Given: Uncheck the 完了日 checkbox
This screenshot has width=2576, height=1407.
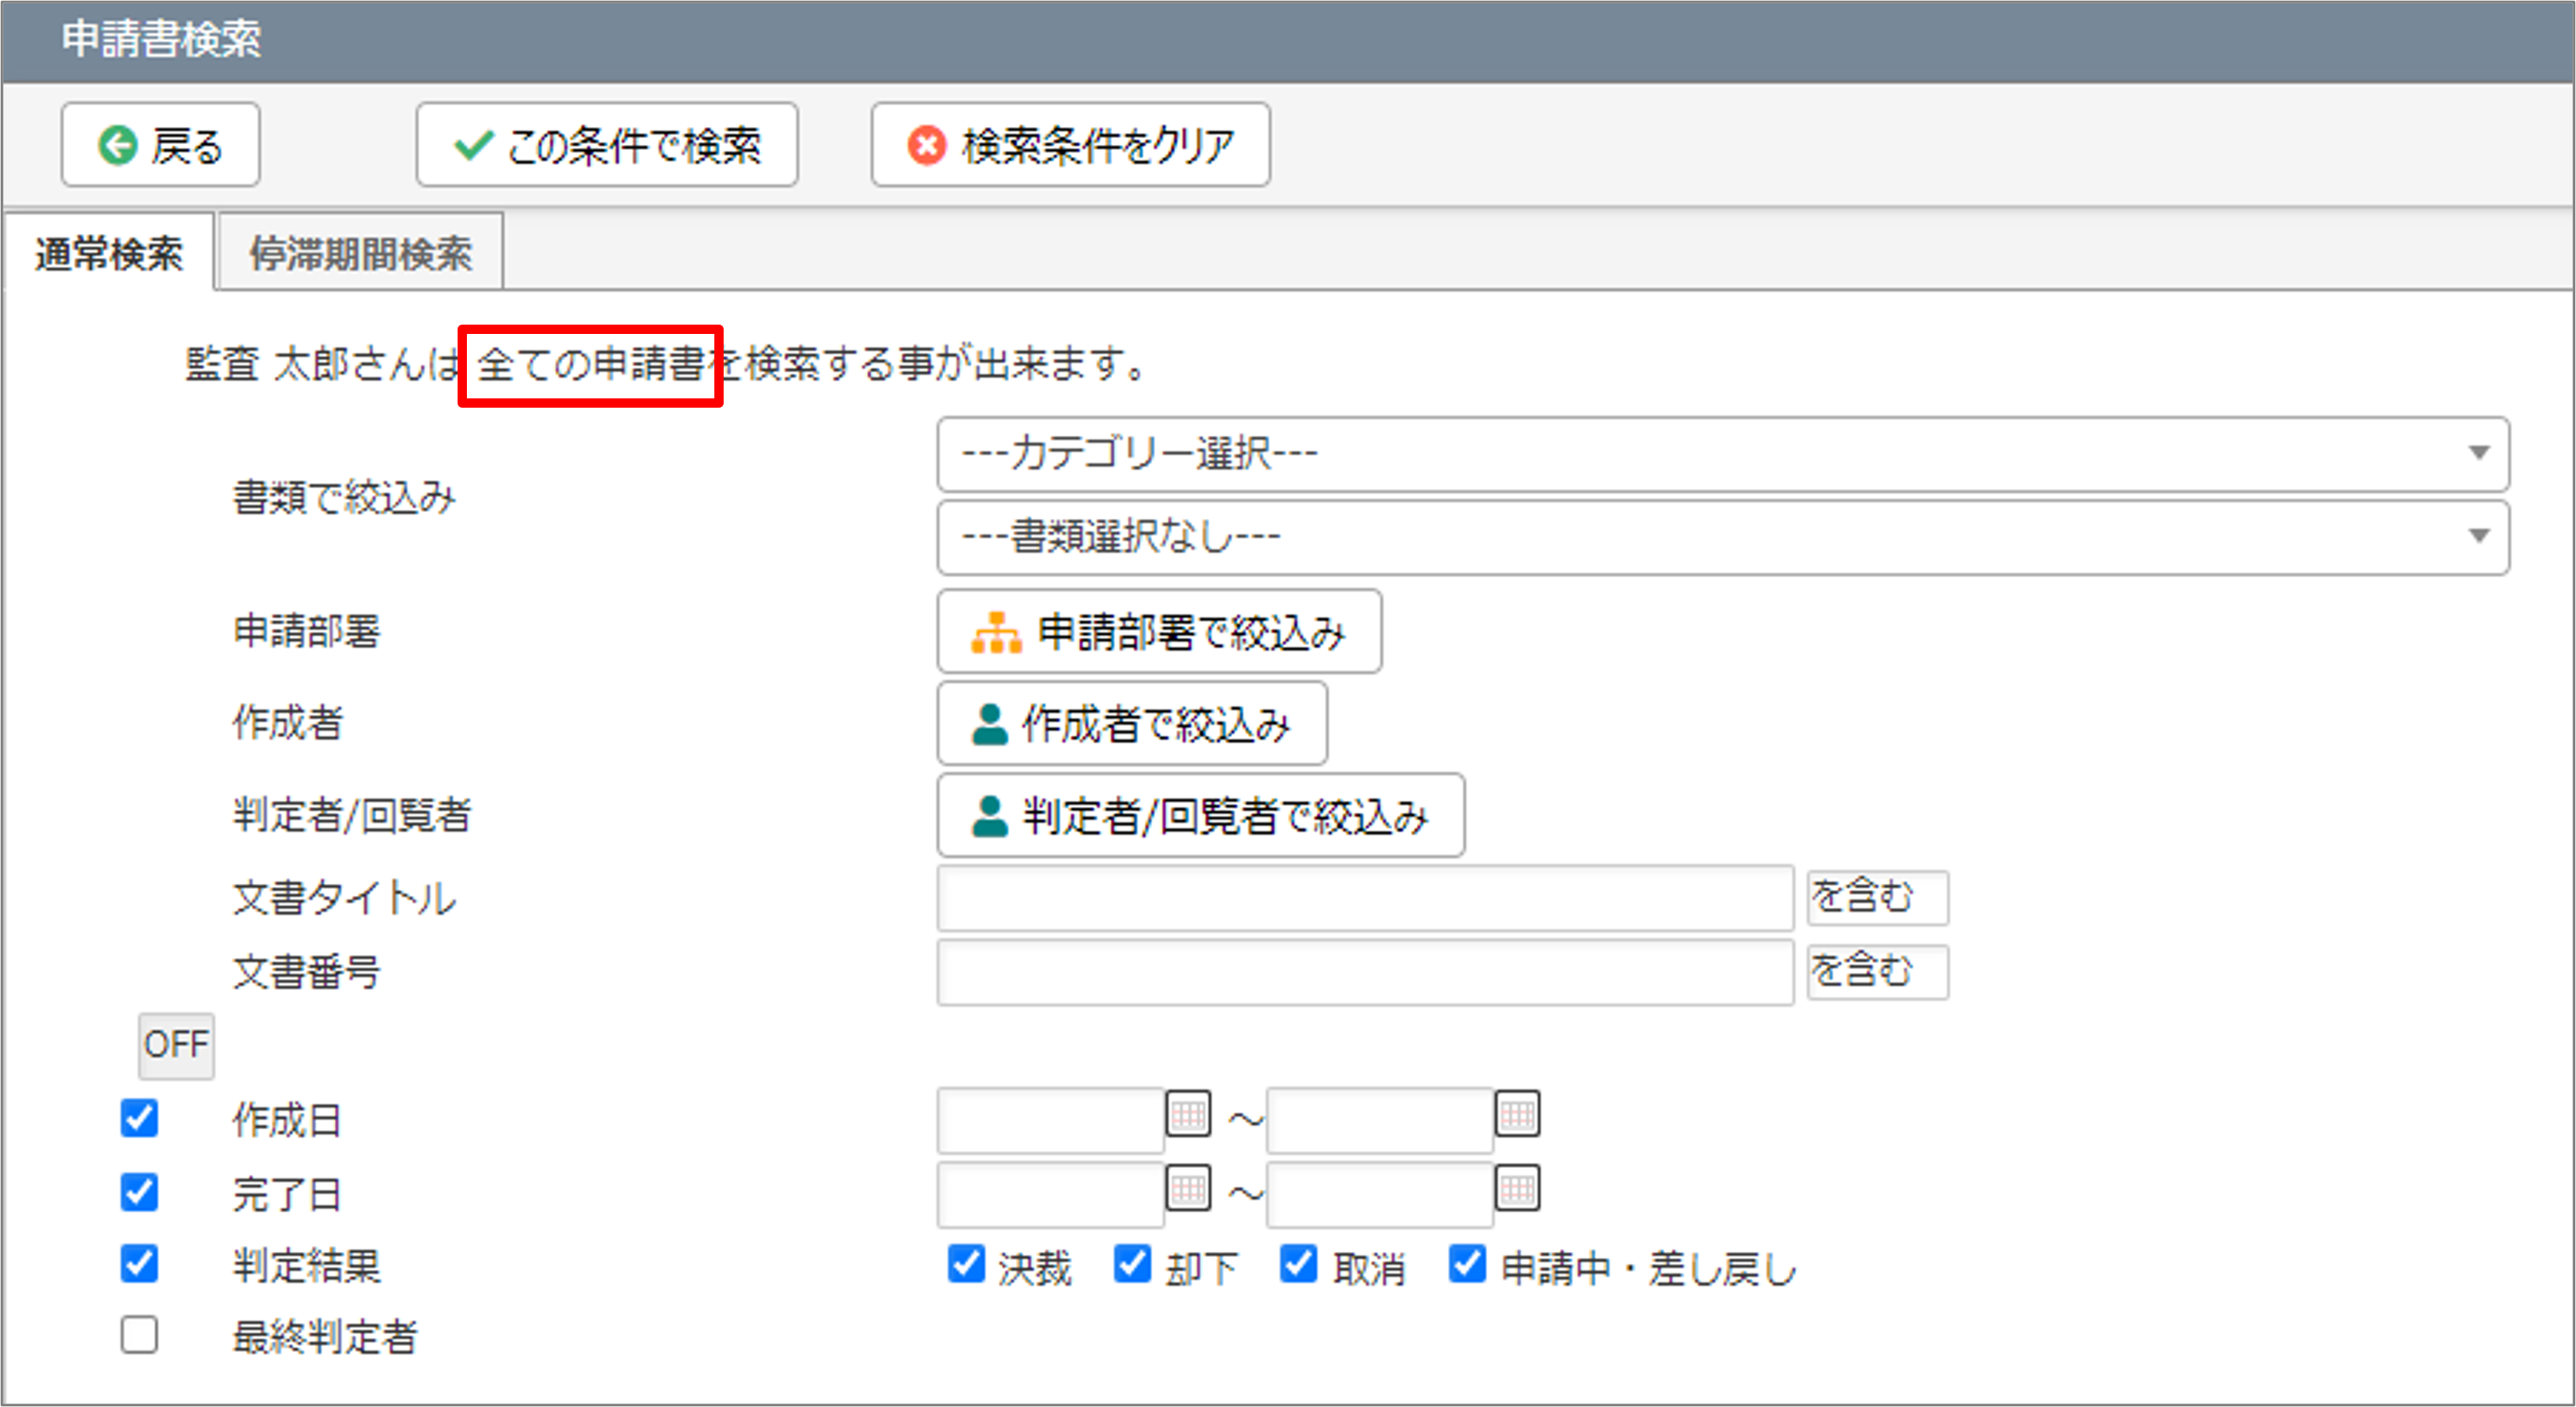Looking at the screenshot, I should [139, 1192].
